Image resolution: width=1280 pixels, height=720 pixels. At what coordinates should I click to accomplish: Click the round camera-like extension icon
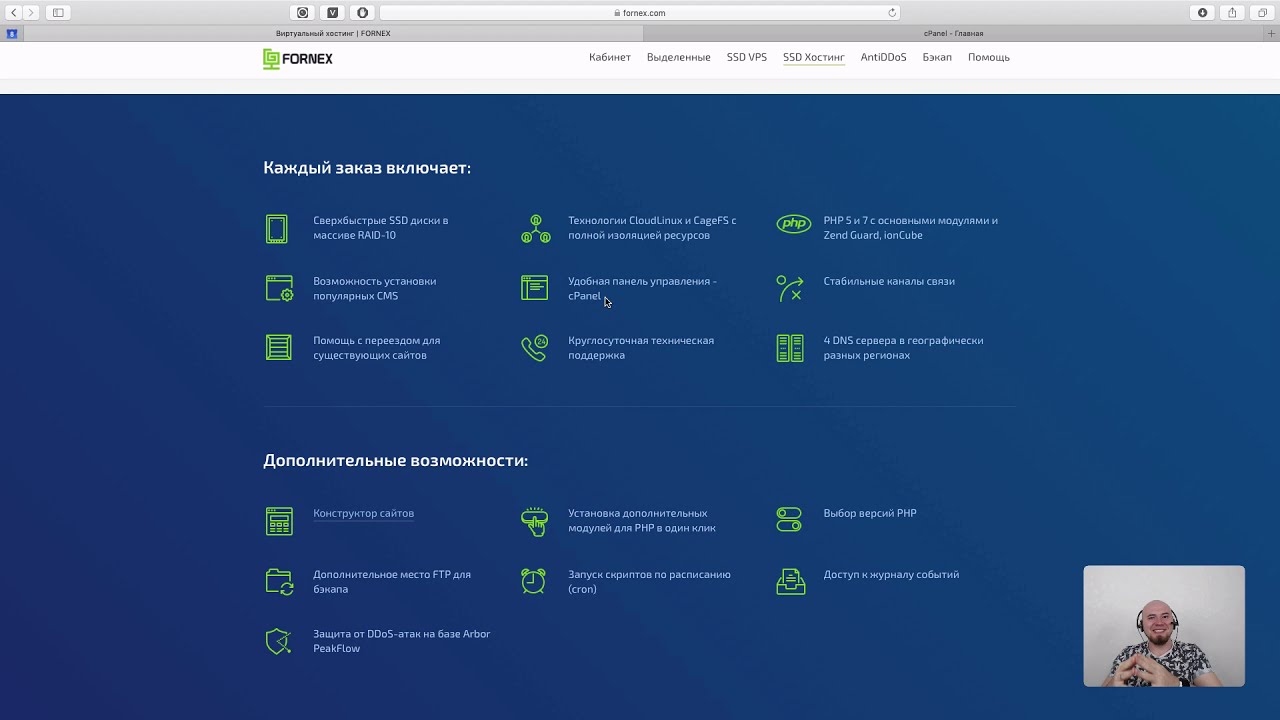[303, 13]
